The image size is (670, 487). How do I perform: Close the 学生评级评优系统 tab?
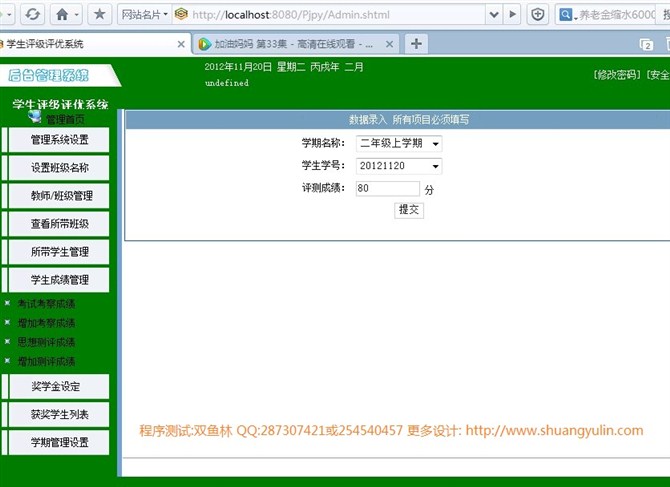181,44
